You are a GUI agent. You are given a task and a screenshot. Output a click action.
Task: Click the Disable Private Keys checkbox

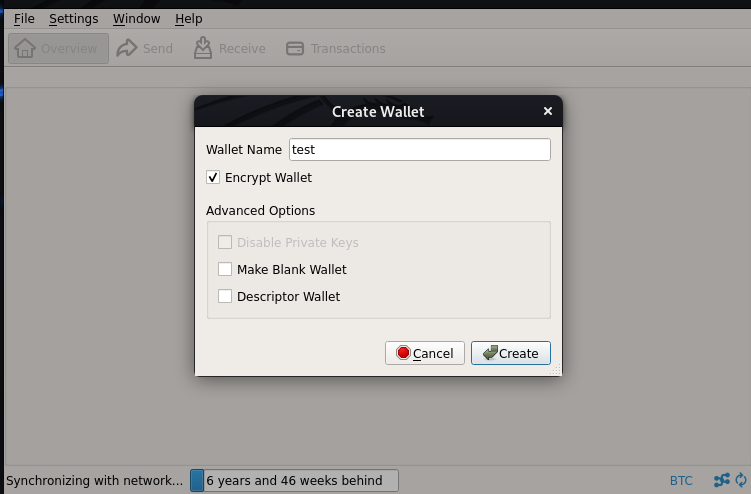coord(225,242)
